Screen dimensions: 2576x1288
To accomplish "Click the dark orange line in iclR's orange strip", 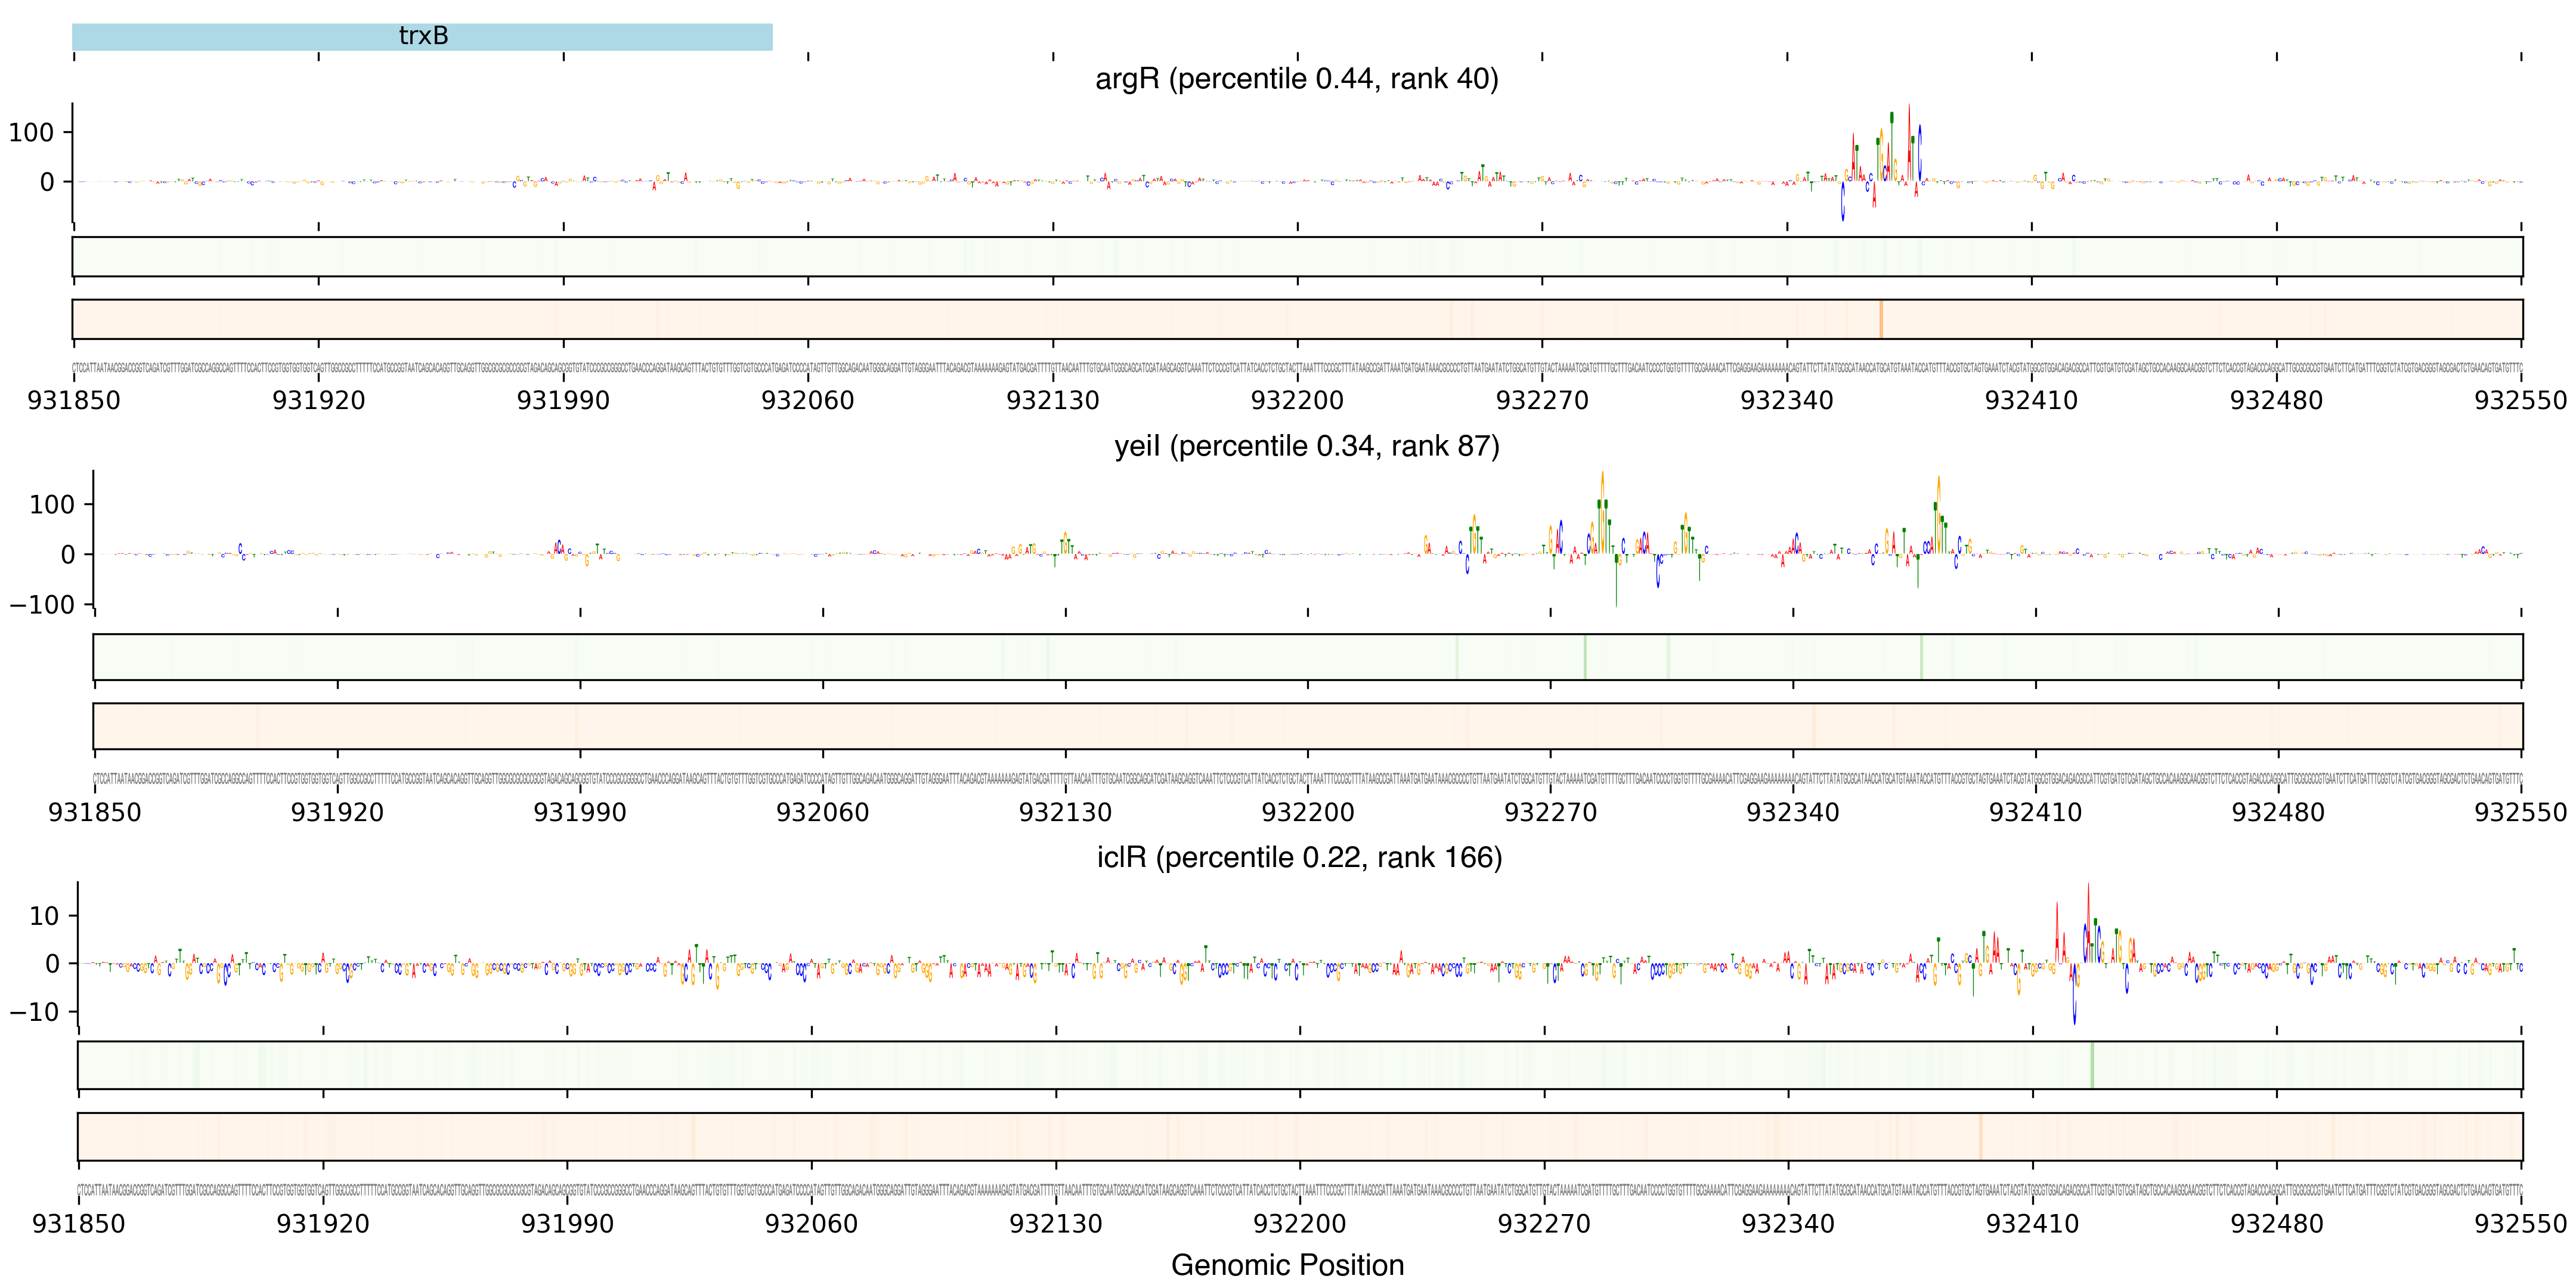I will pos(1980,1137).
